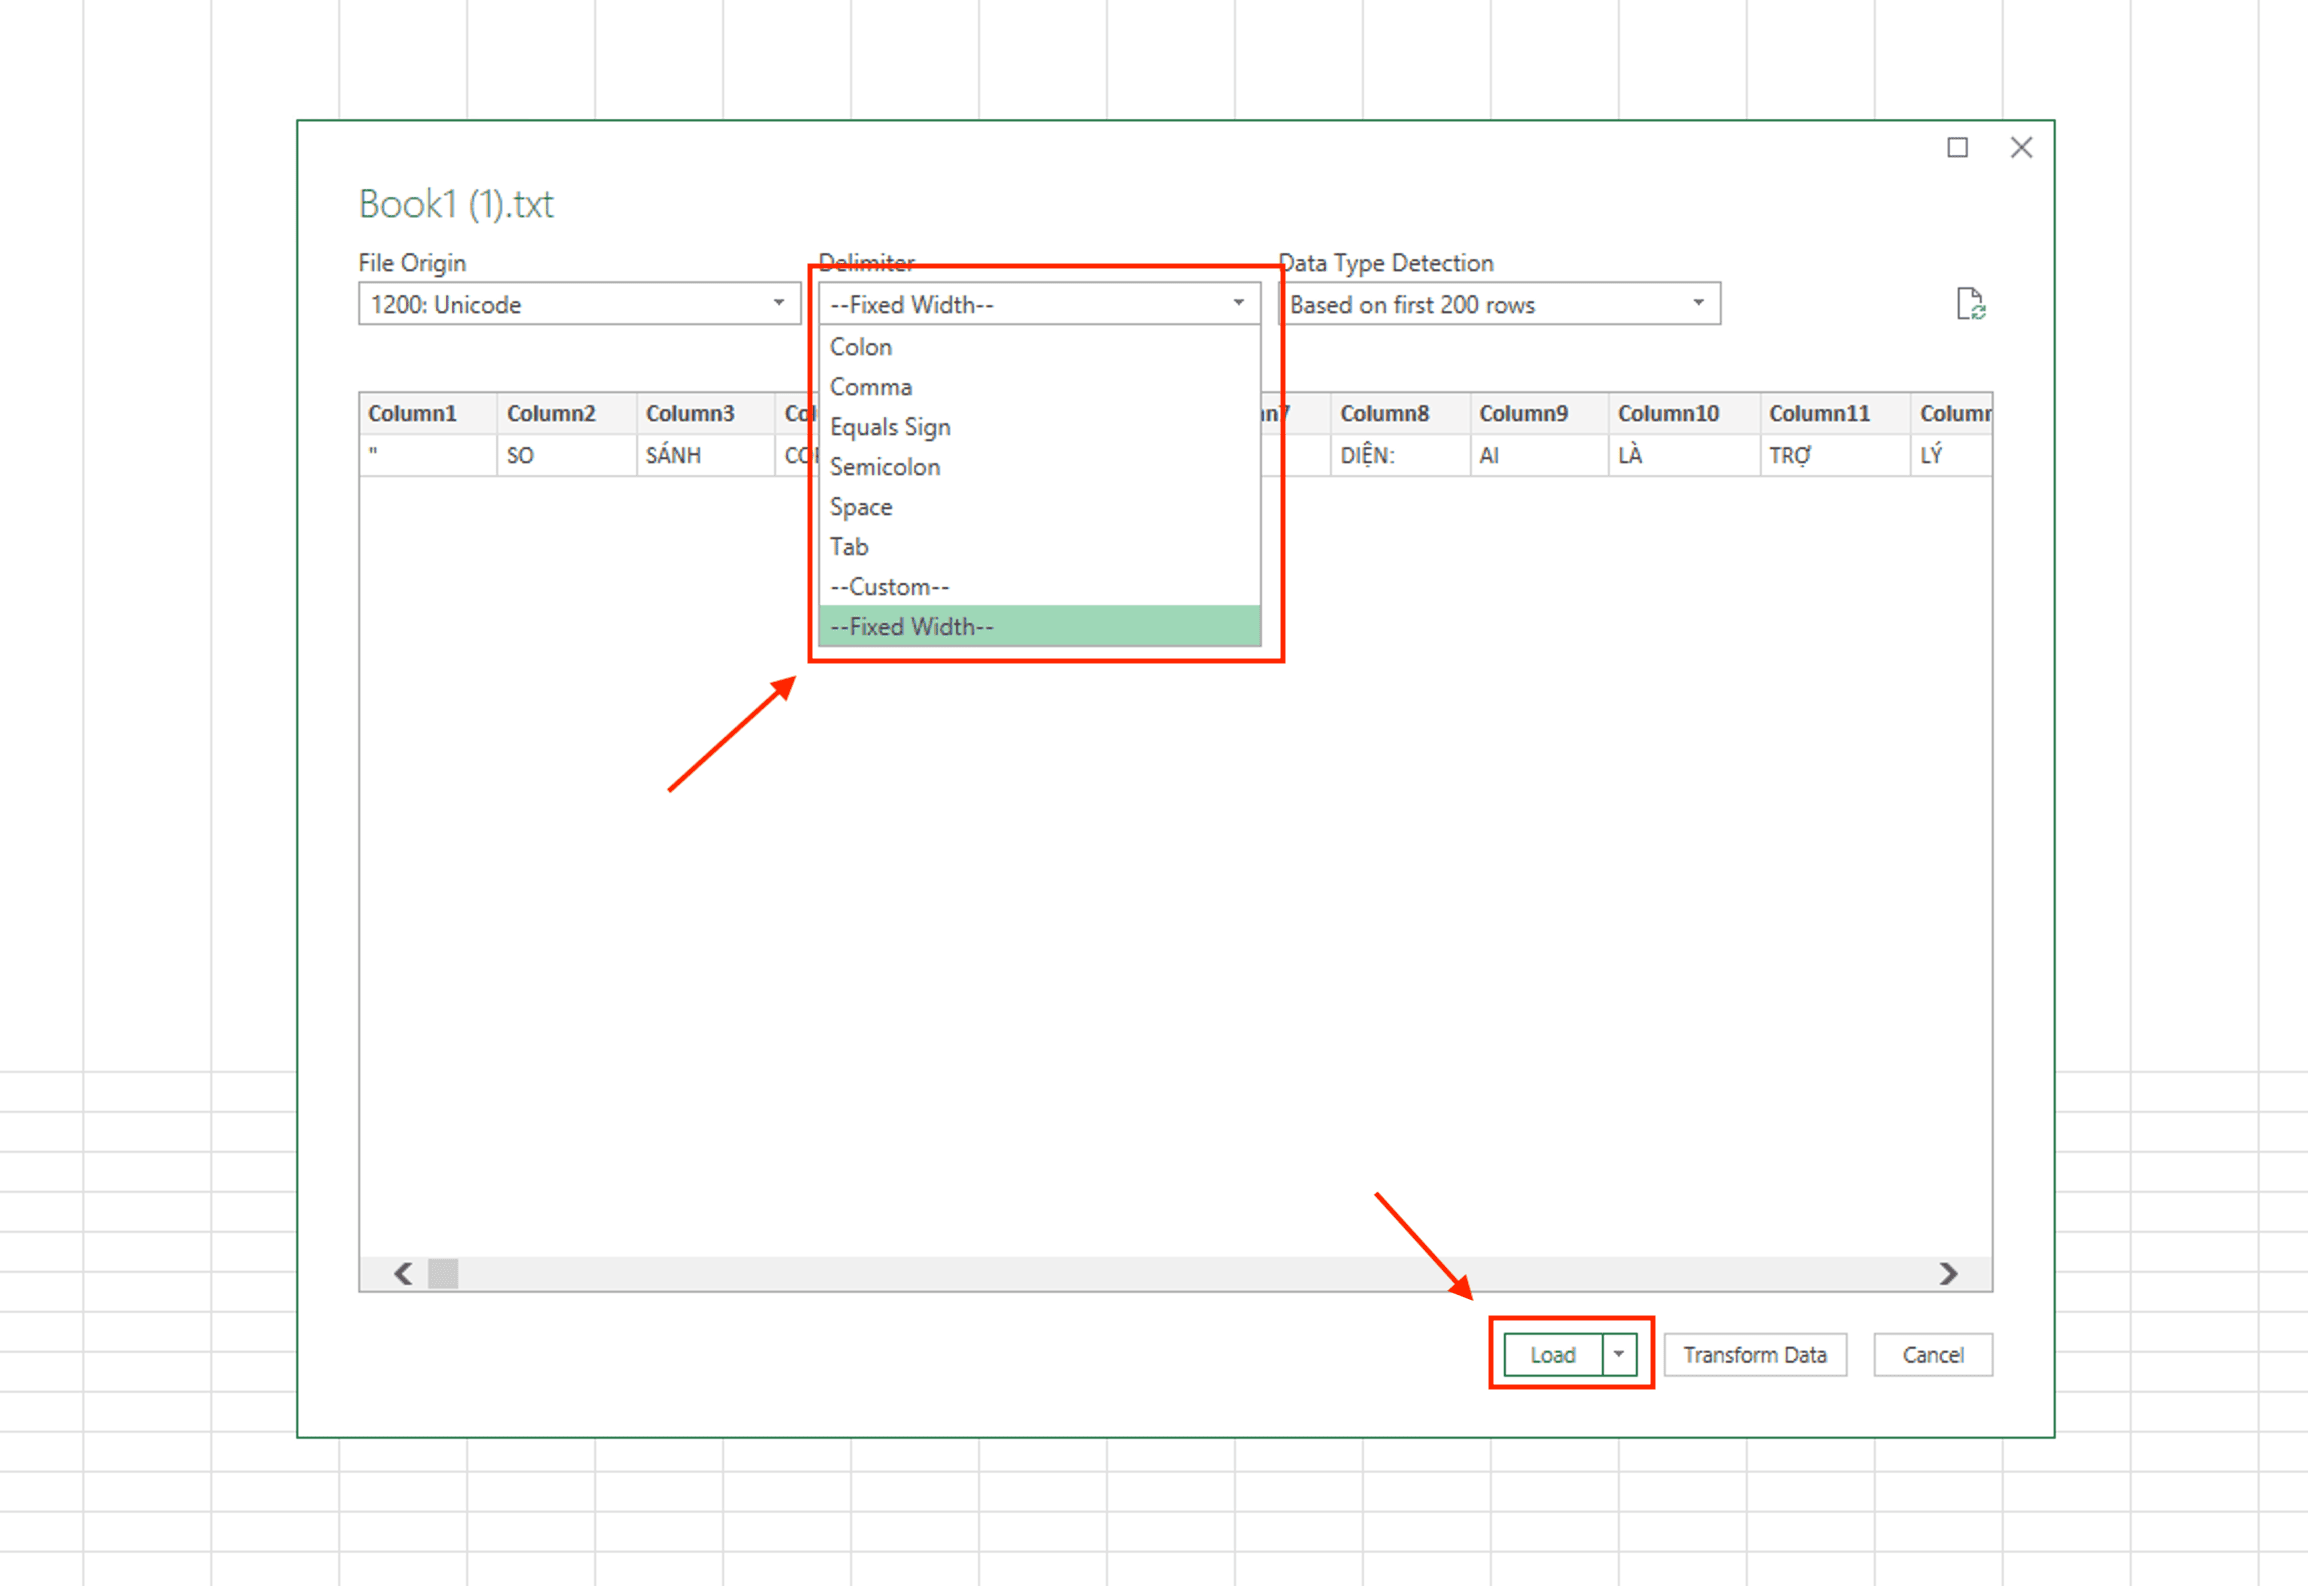Pick the Space delimiter option

[861, 507]
